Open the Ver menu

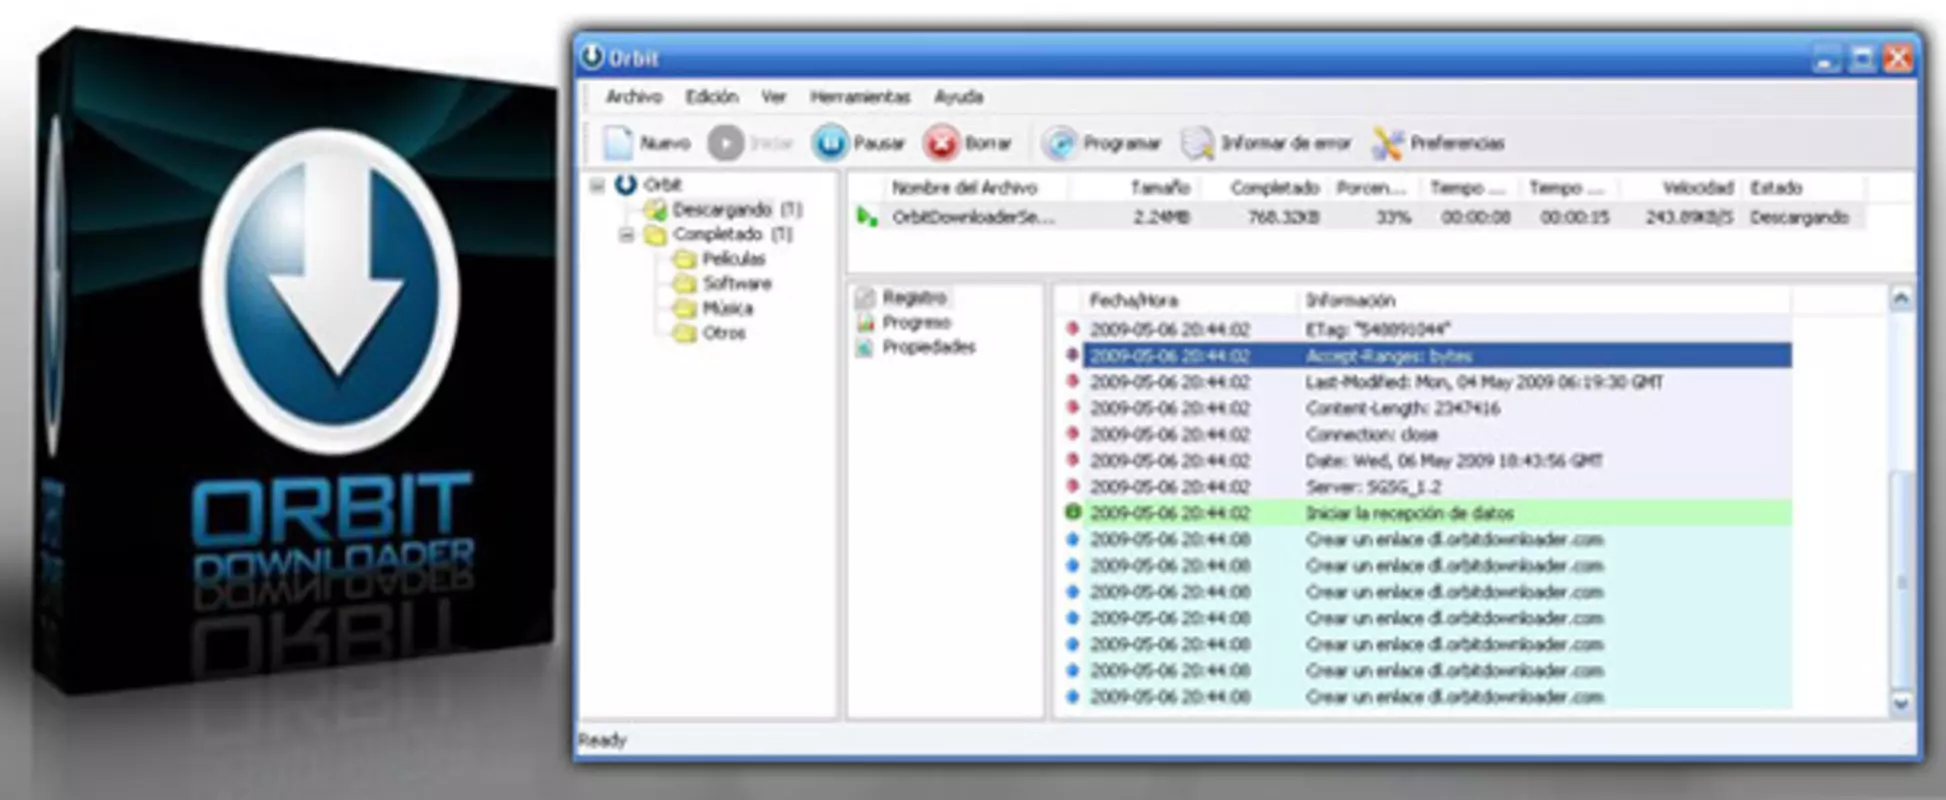tap(773, 97)
